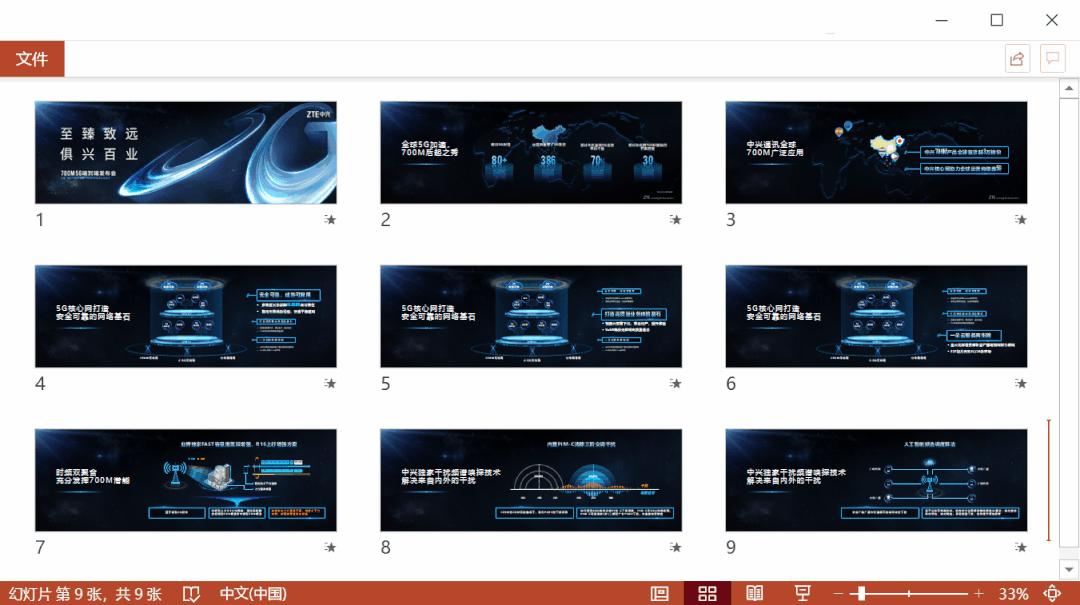Click the scrollbar down arrow
The width and height of the screenshot is (1080, 605).
click(x=1068, y=569)
